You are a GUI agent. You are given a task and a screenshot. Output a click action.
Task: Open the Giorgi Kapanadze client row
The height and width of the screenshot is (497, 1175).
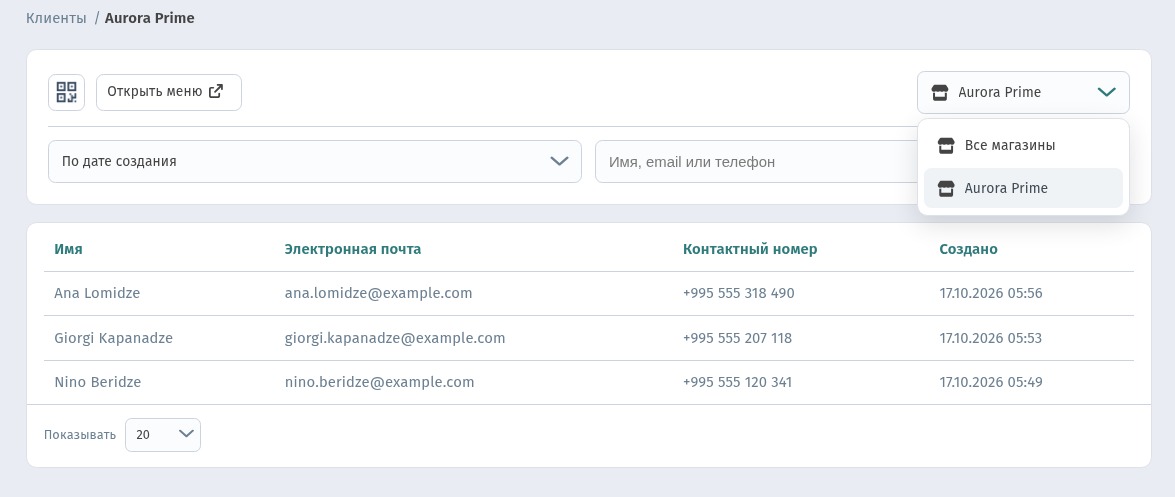[588, 338]
